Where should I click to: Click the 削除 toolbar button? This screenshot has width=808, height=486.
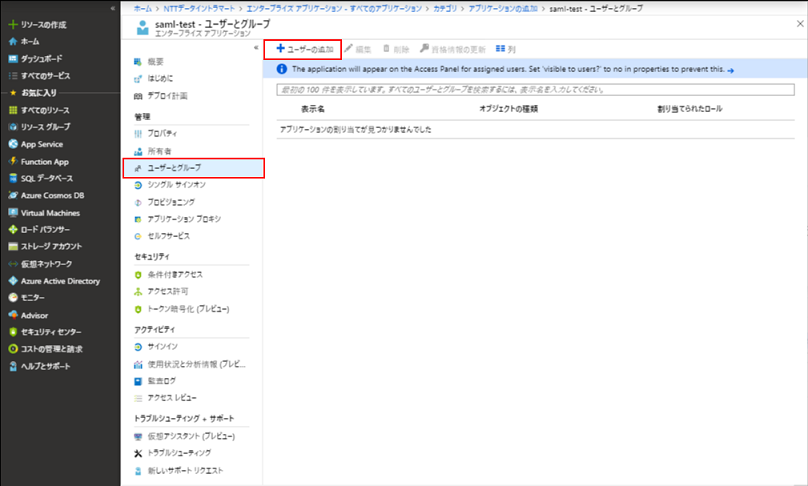point(396,49)
